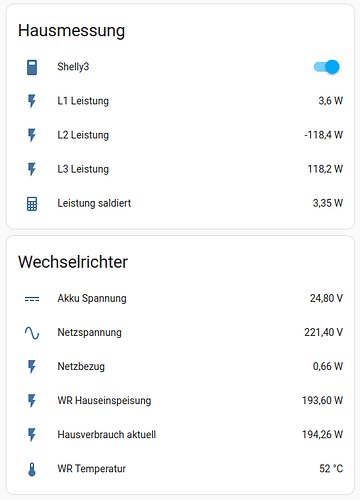Click the L2 Leistung lightning icon
Screen dimensions: 360x500
coord(32,135)
